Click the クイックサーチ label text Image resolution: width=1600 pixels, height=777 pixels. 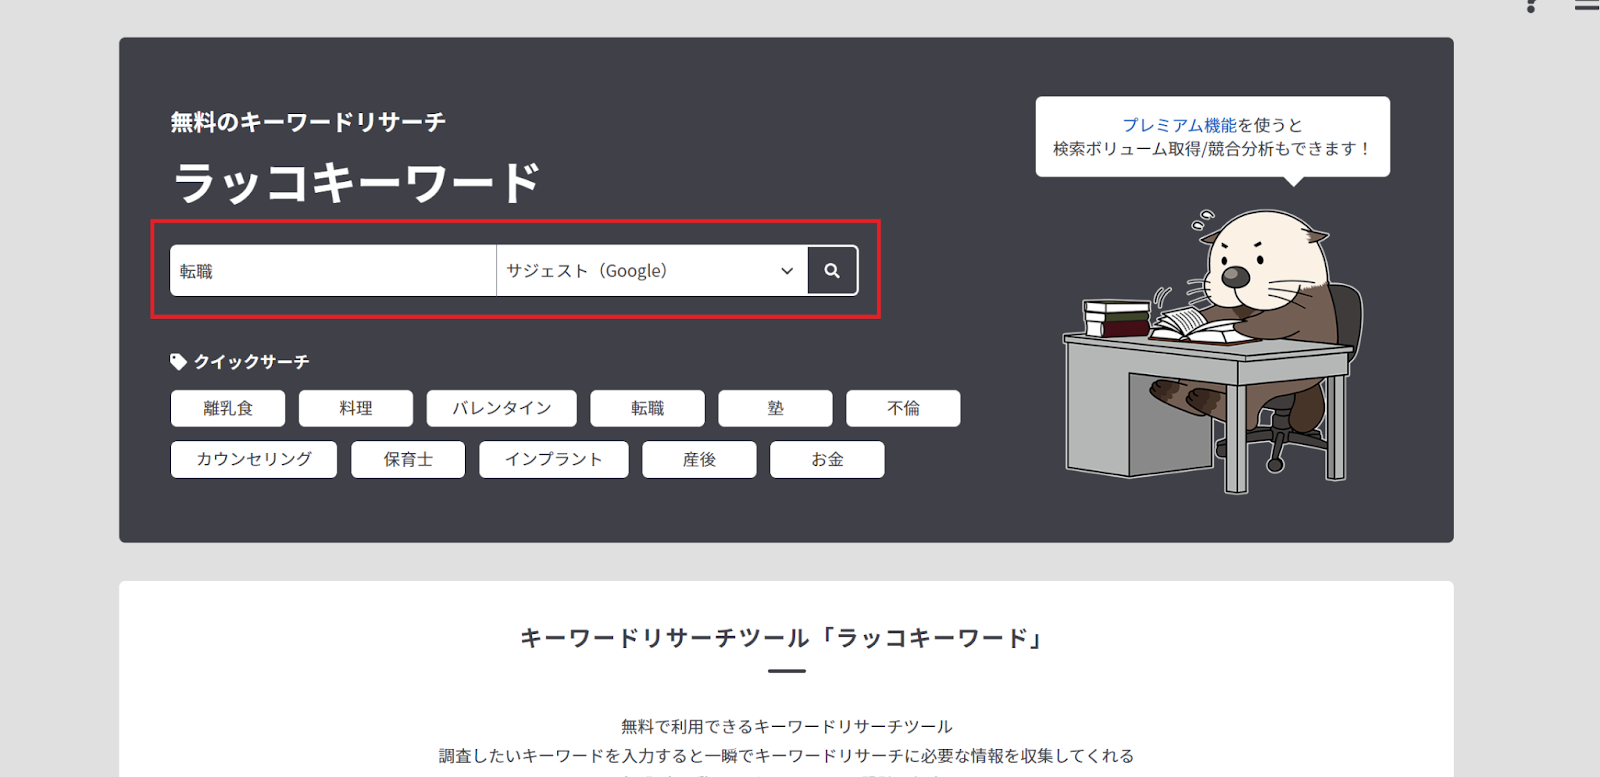tap(252, 362)
